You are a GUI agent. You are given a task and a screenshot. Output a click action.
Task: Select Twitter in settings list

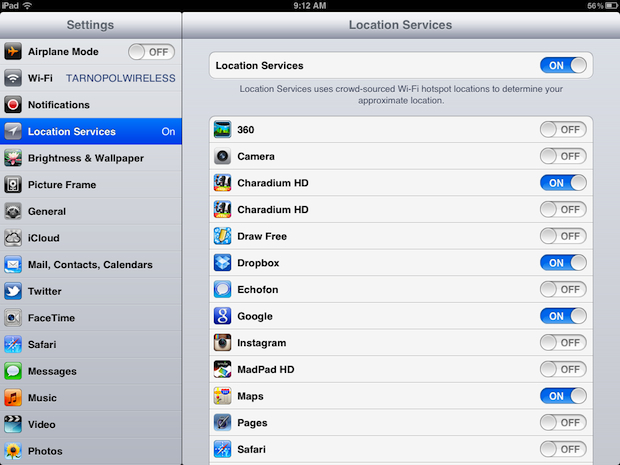91,291
